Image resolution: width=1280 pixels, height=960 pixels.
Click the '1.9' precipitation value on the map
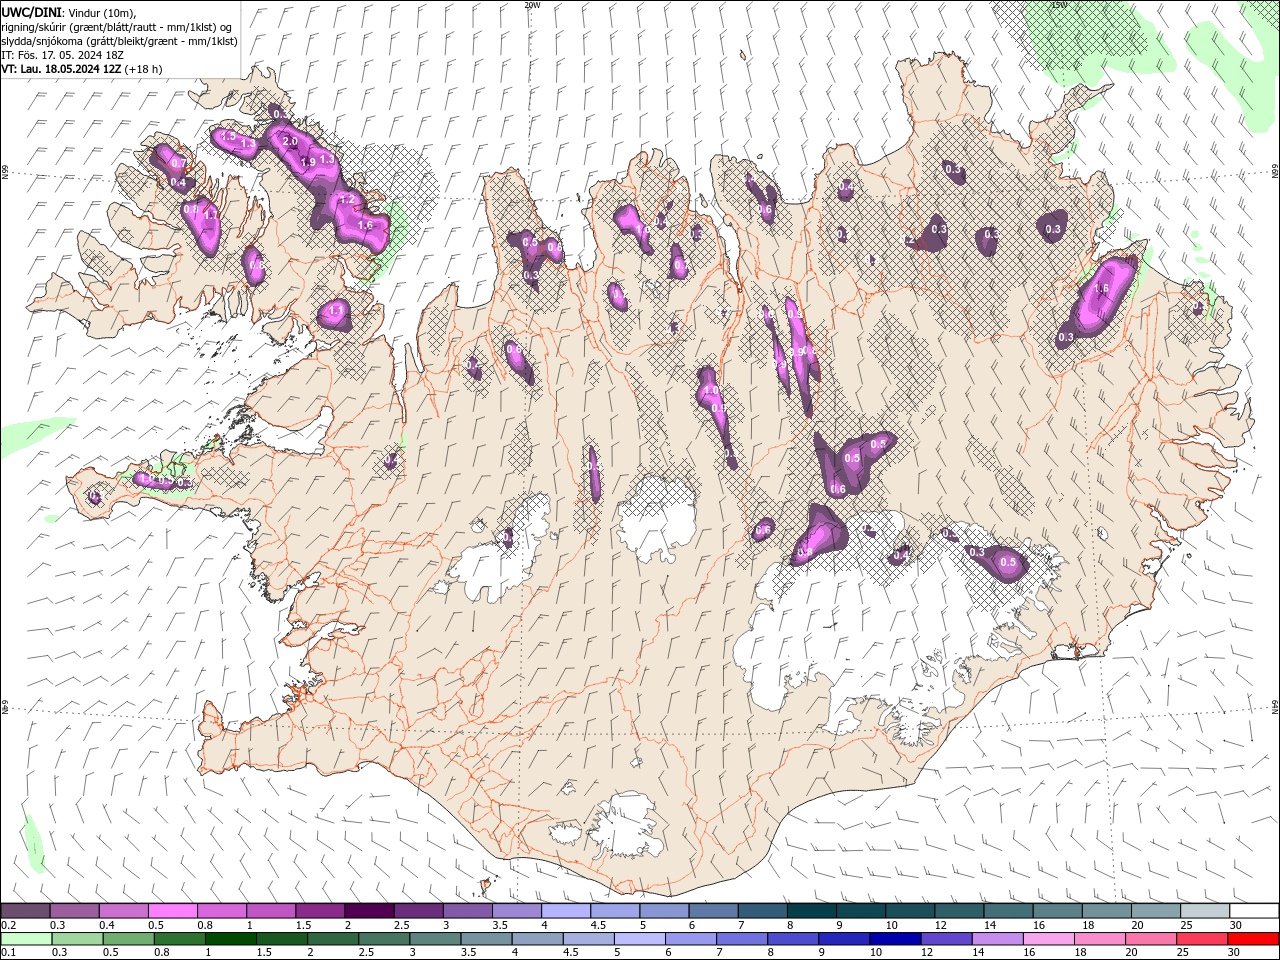[x=308, y=162]
